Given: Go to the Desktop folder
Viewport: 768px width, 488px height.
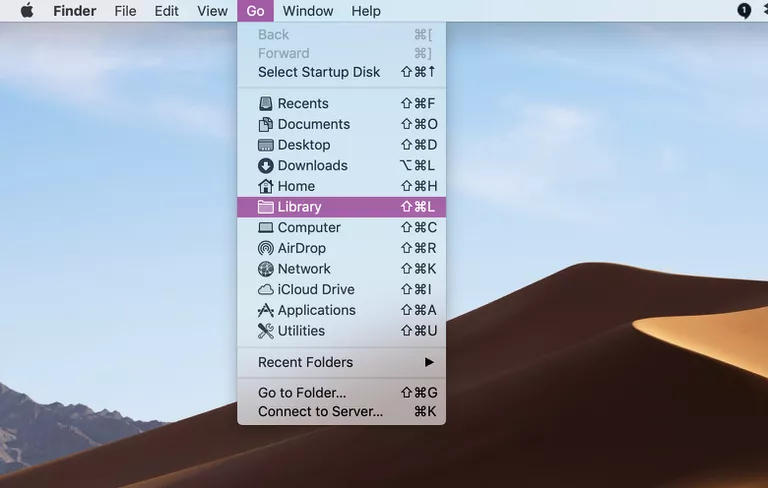Looking at the screenshot, I should pyautogui.click(x=341, y=145).
